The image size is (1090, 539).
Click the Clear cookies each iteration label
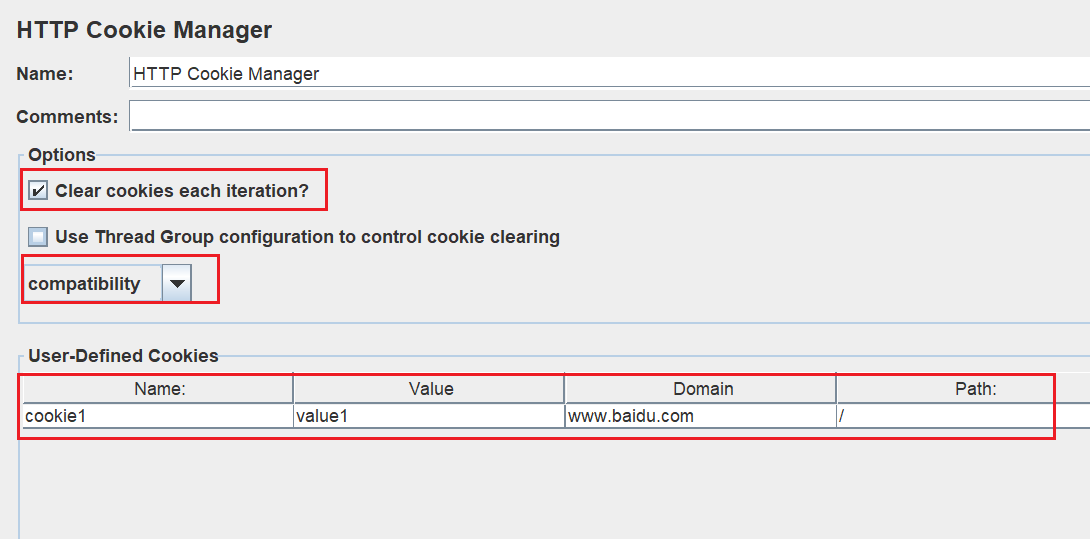click(181, 191)
